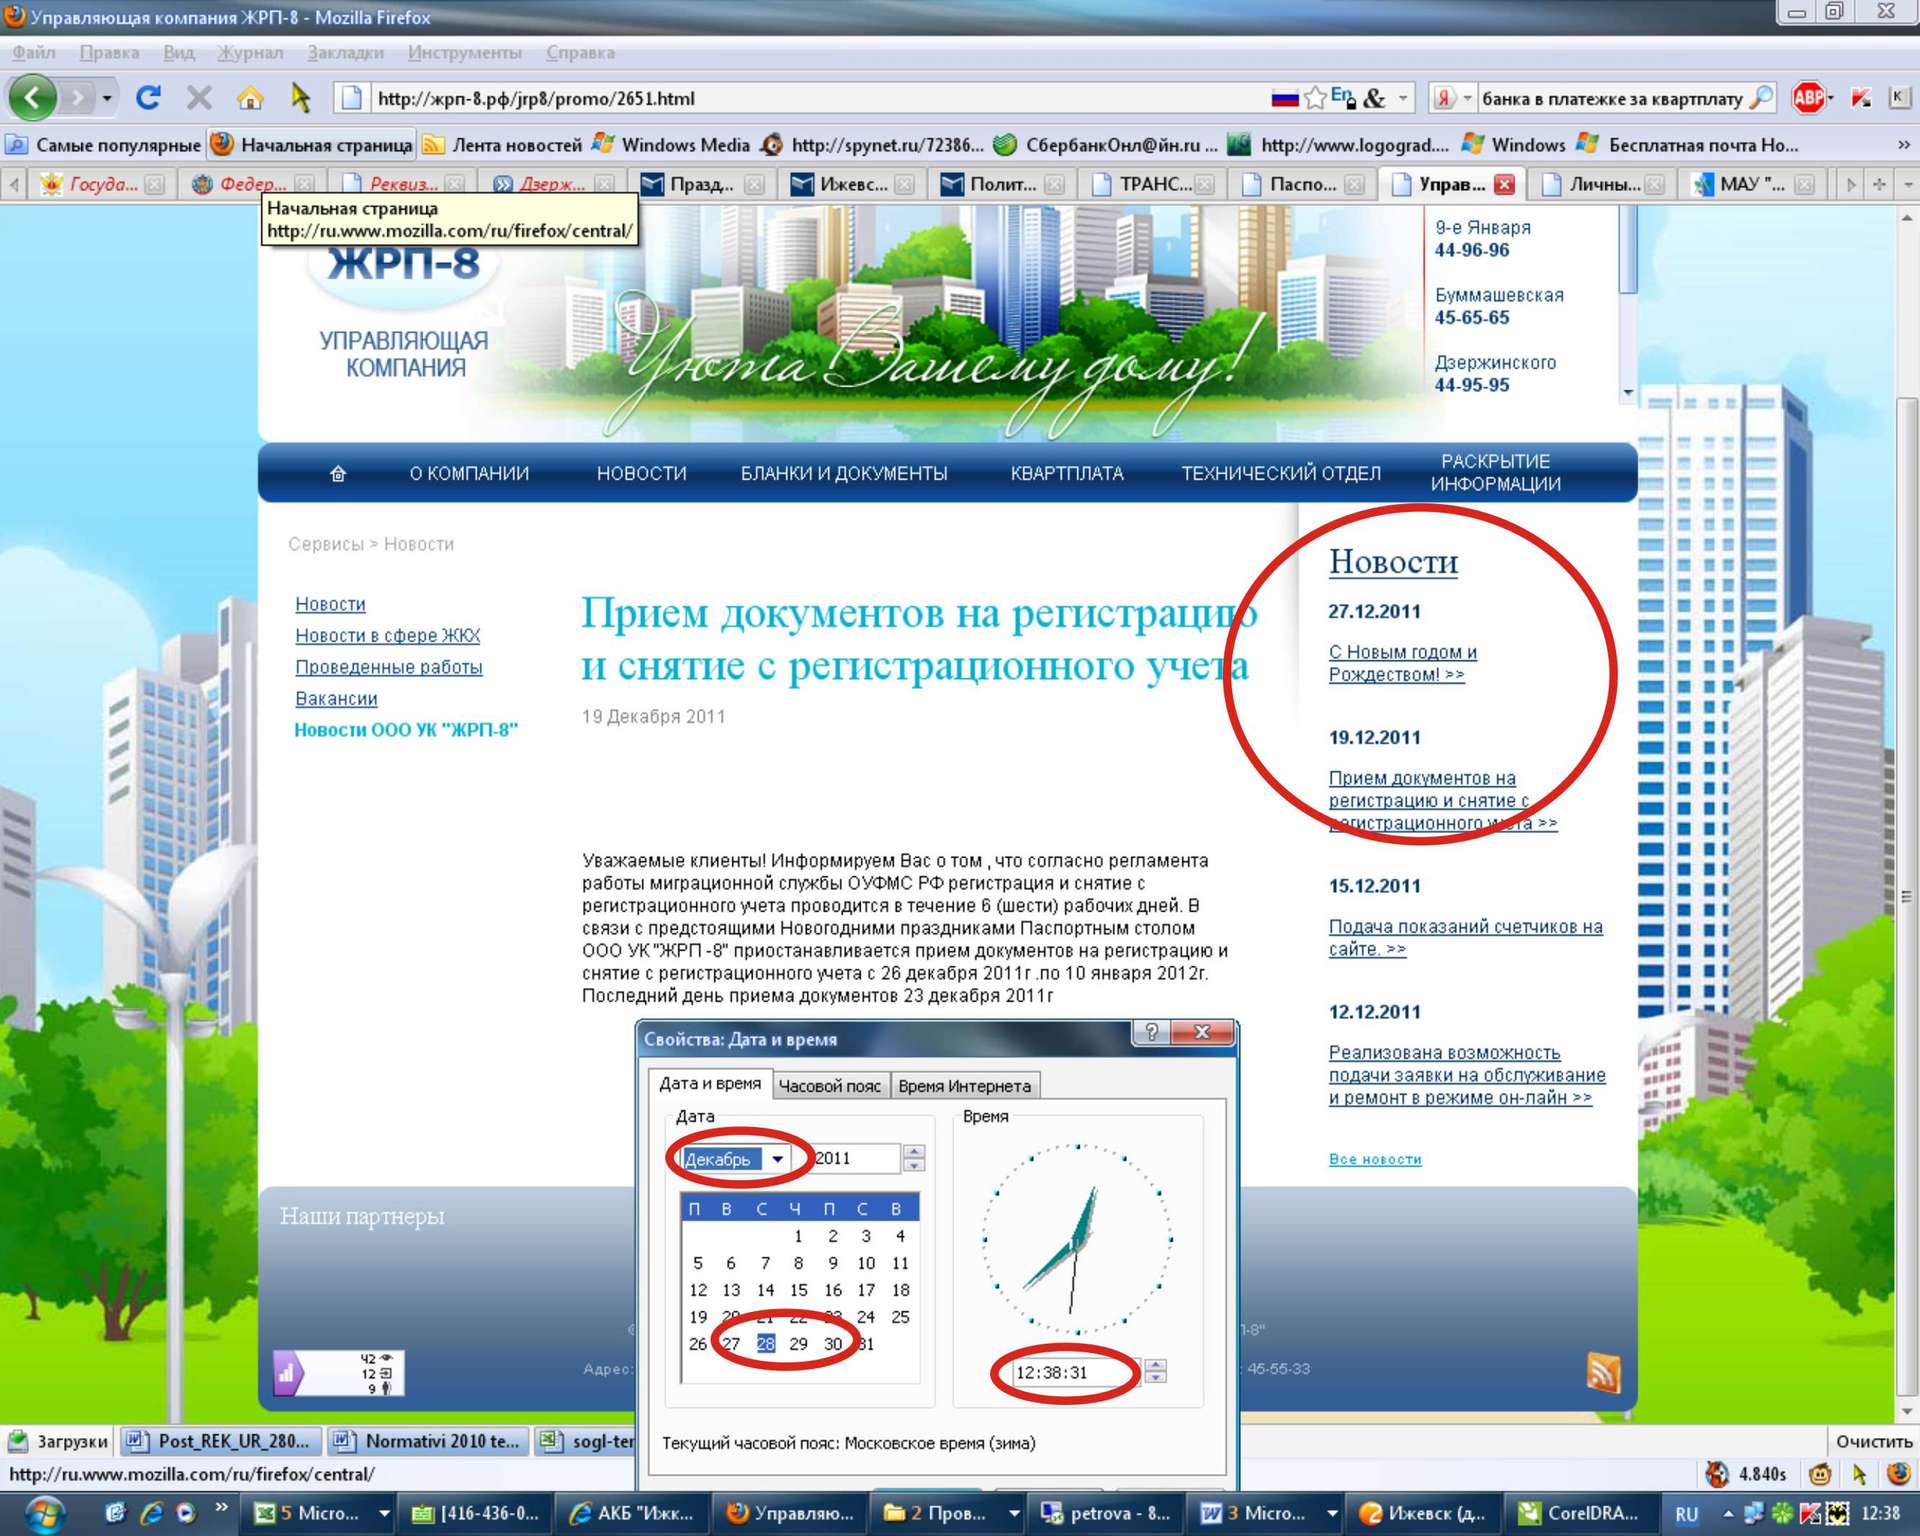The image size is (1920, 1536).
Task: Click the time field showing 12:38:31
Action: [1074, 1372]
